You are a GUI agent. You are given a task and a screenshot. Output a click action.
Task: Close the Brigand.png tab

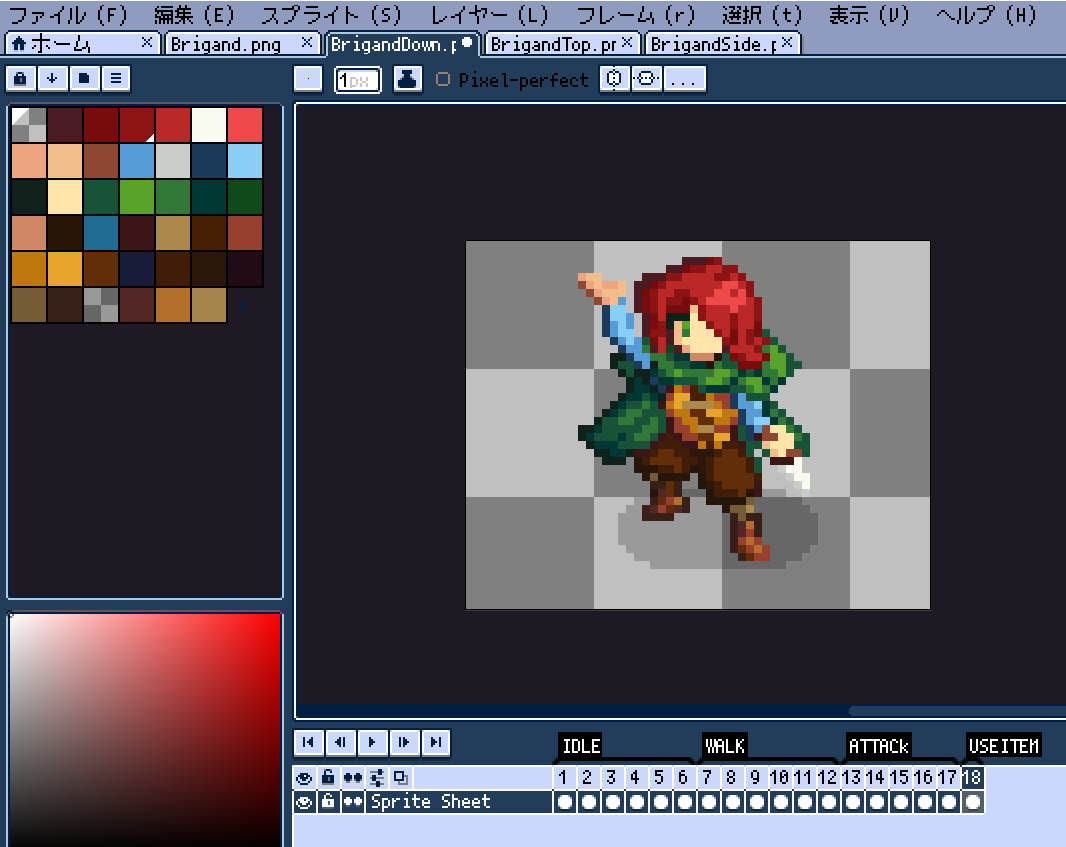307,42
